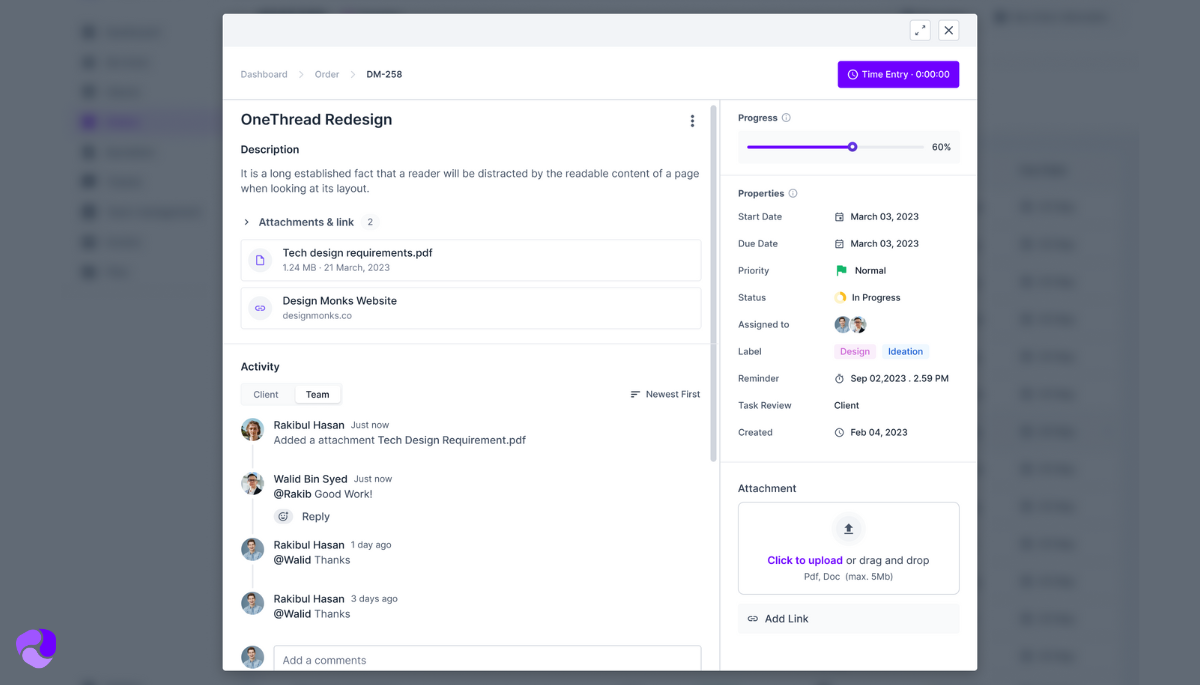This screenshot has height=685, width=1200.
Task: Open the calendar icon next to Start Date
Action: pyautogui.click(x=840, y=216)
